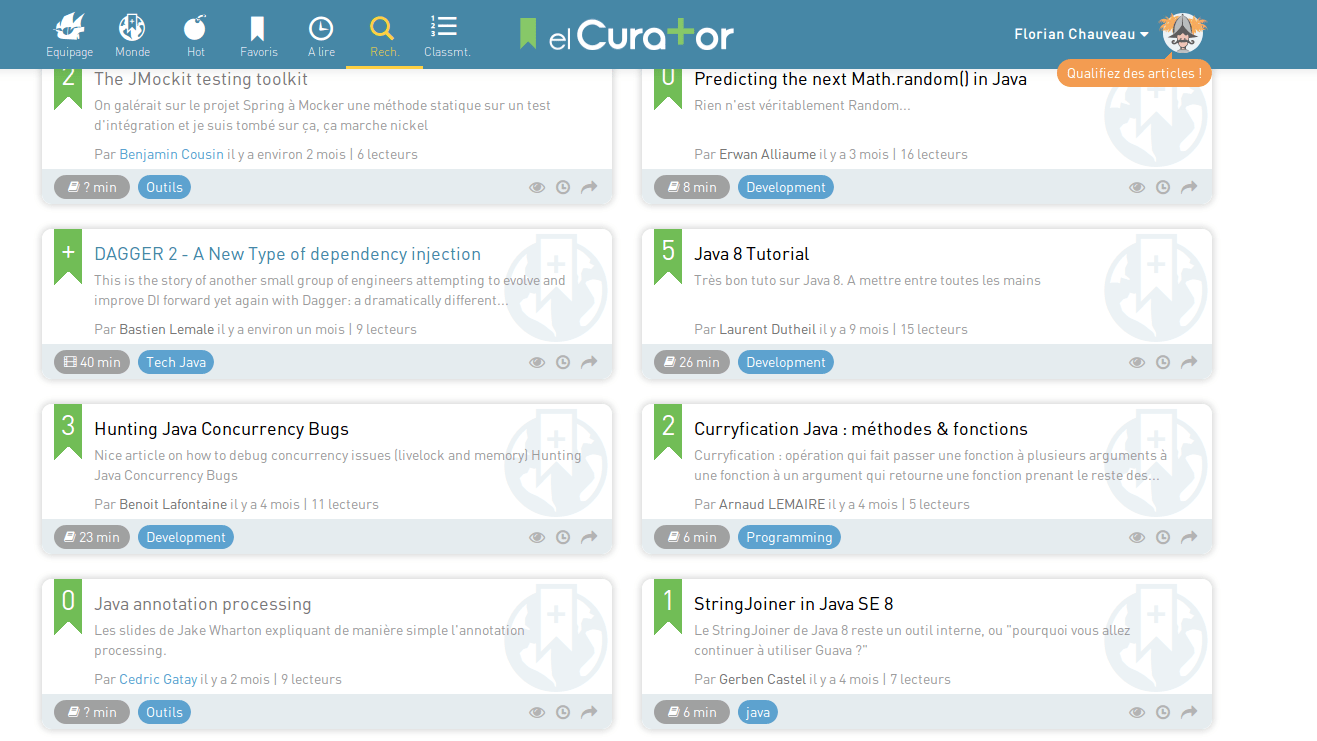The image size is (1317, 741).
Task: Open the A lire reading list
Action: [x=321, y=35]
